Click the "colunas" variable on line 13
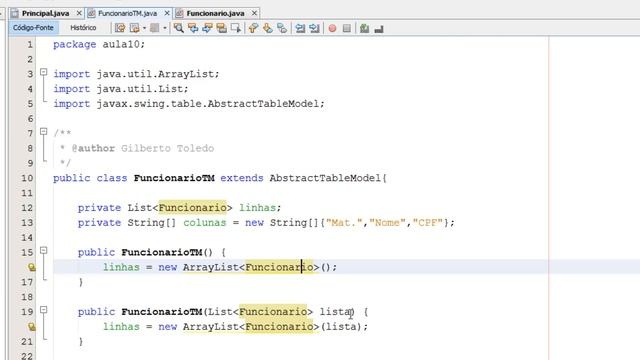 pos(204,222)
